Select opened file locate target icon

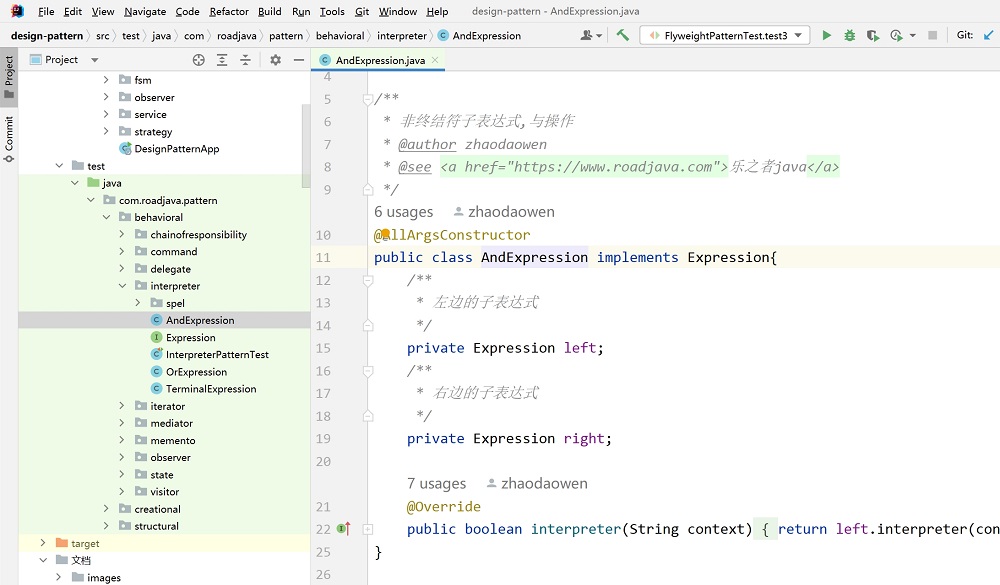[199, 60]
